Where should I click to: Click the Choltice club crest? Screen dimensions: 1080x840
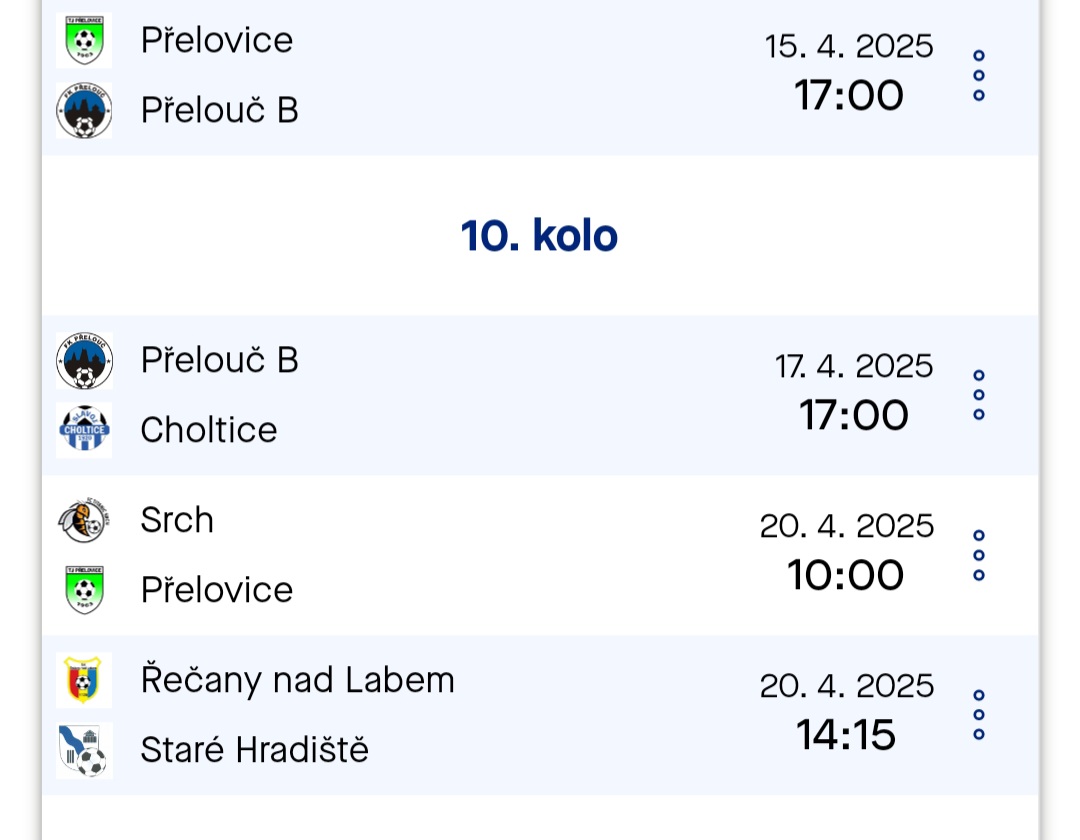(x=84, y=430)
